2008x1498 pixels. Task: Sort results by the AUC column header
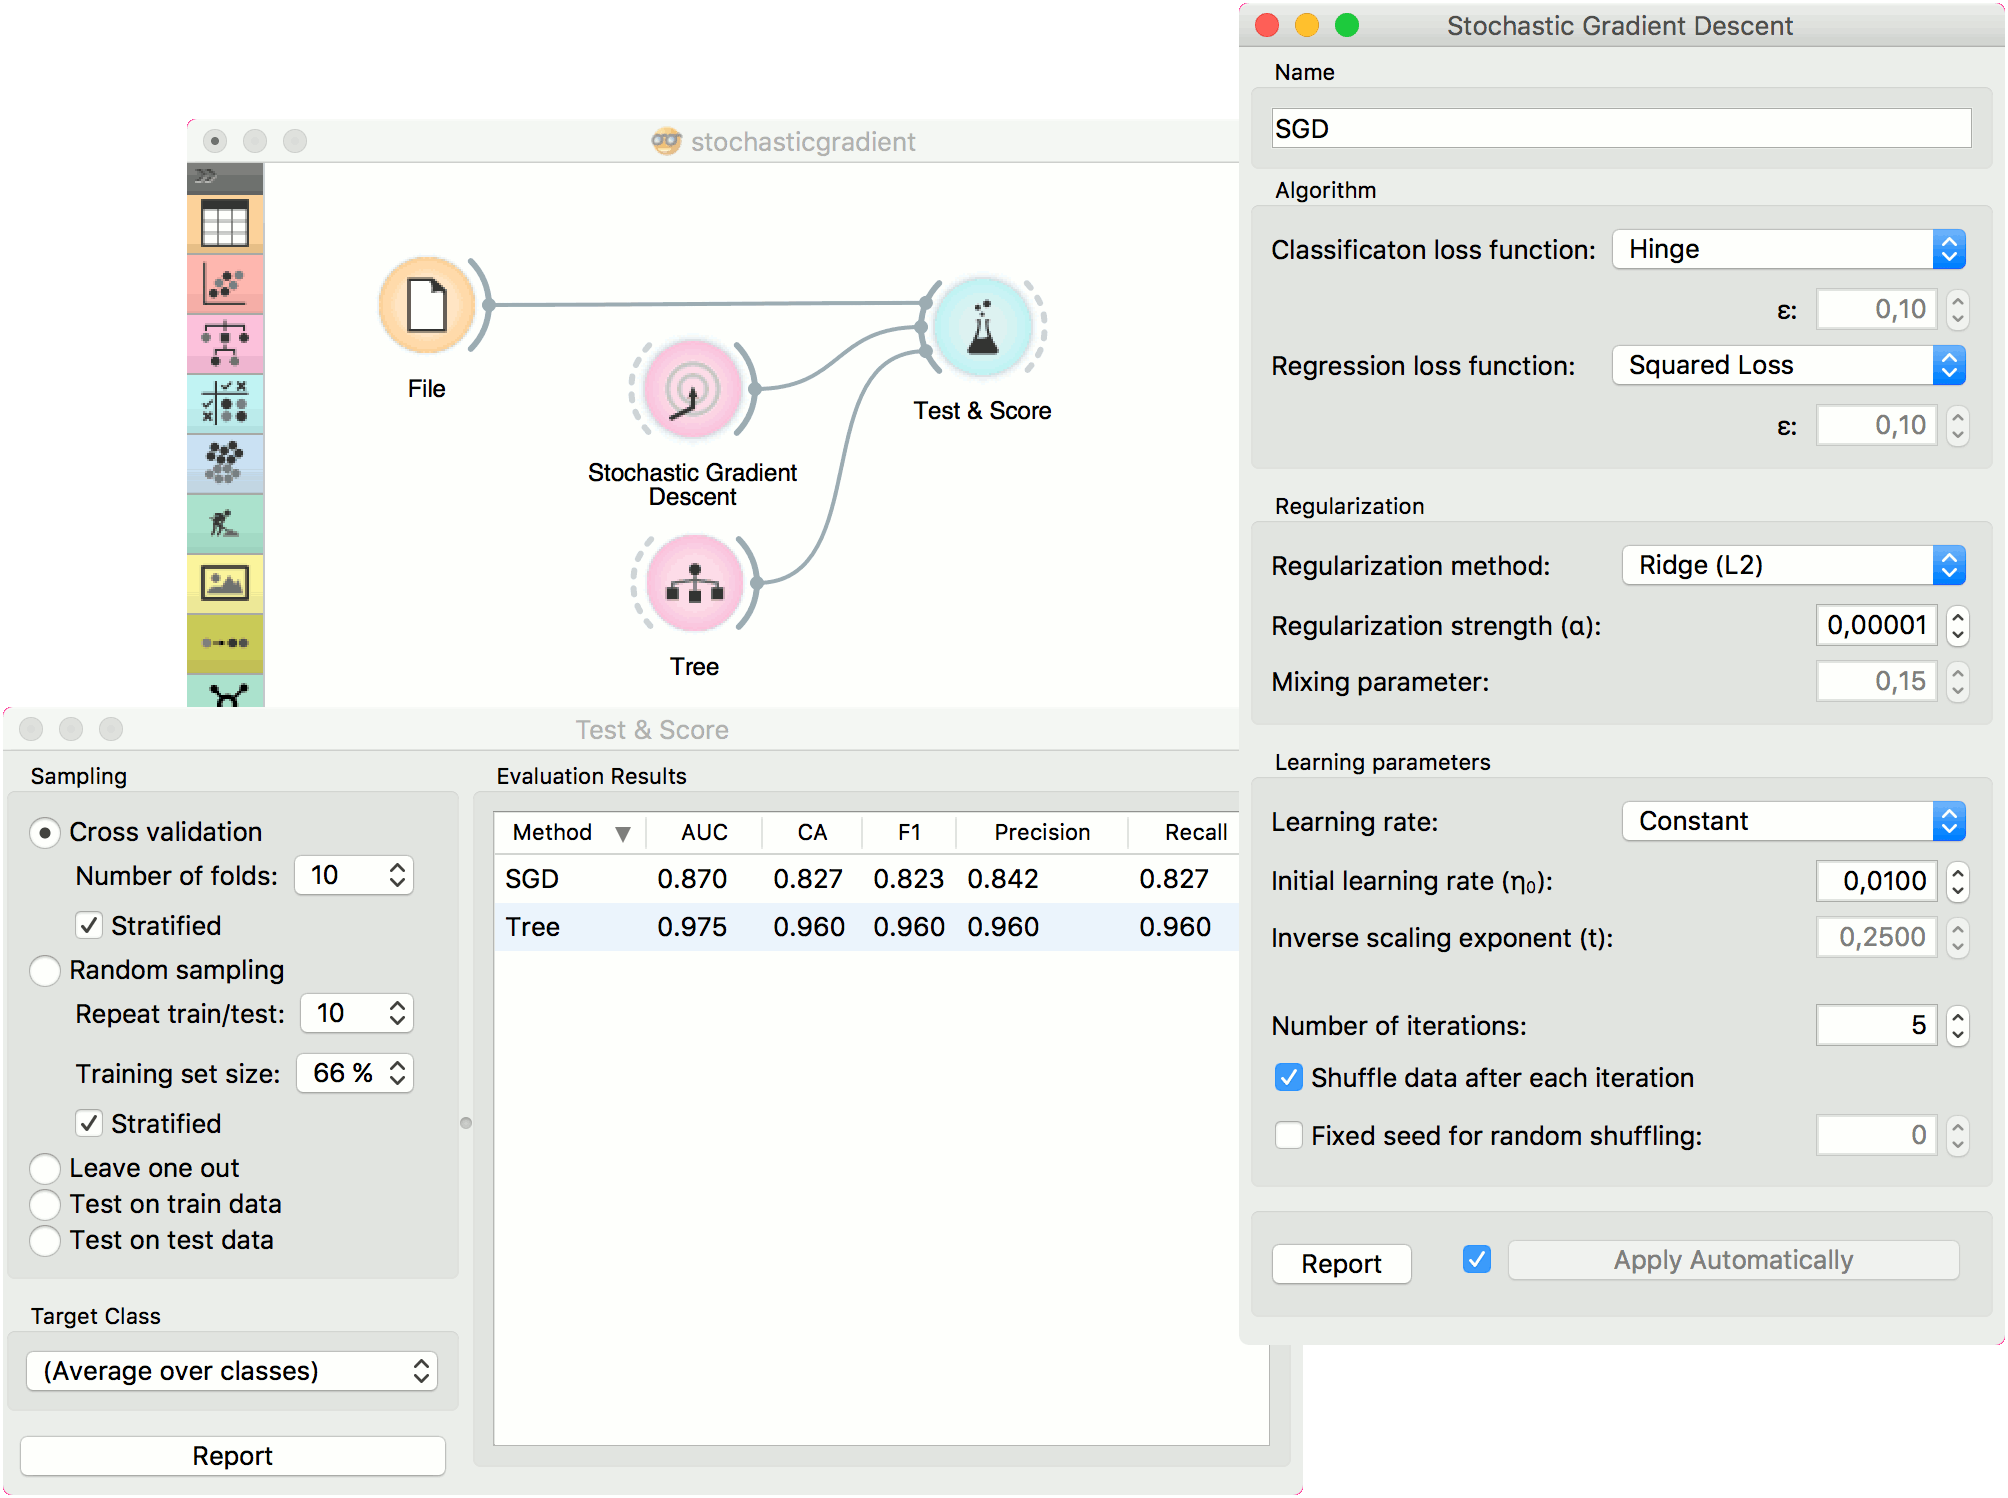click(x=704, y=832)
